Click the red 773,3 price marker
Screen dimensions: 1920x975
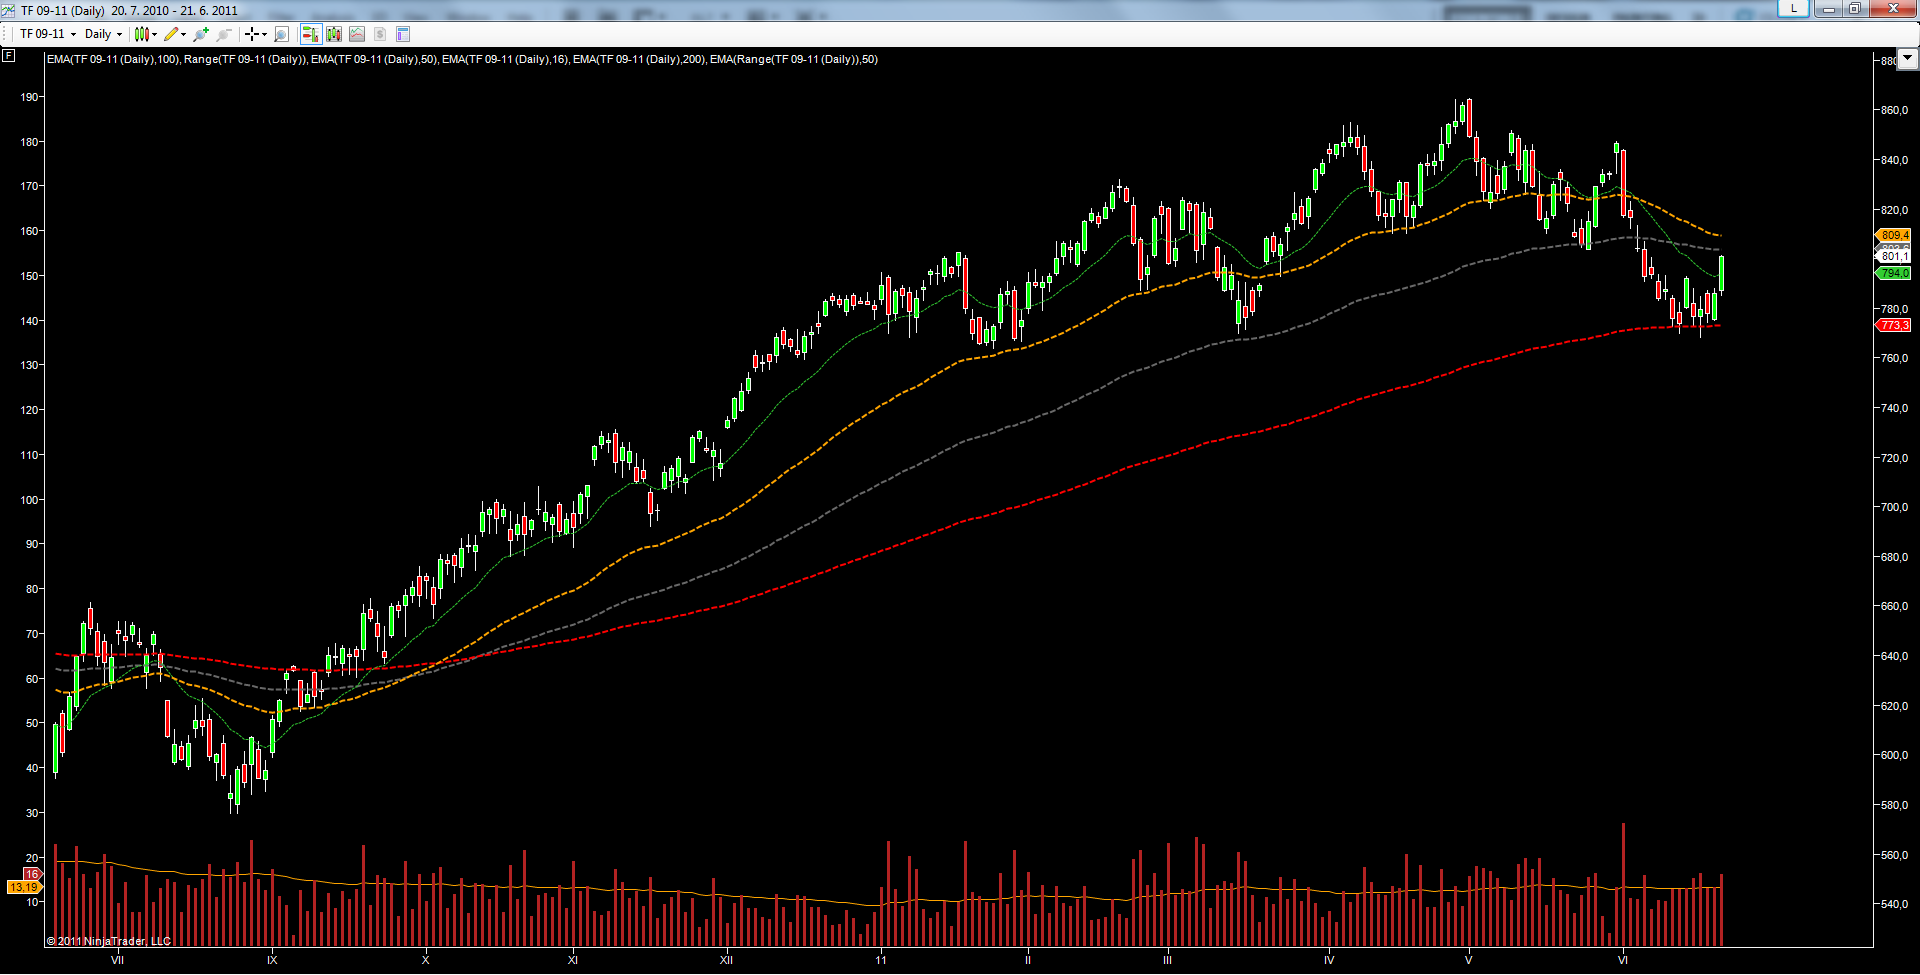(1894, 325)
